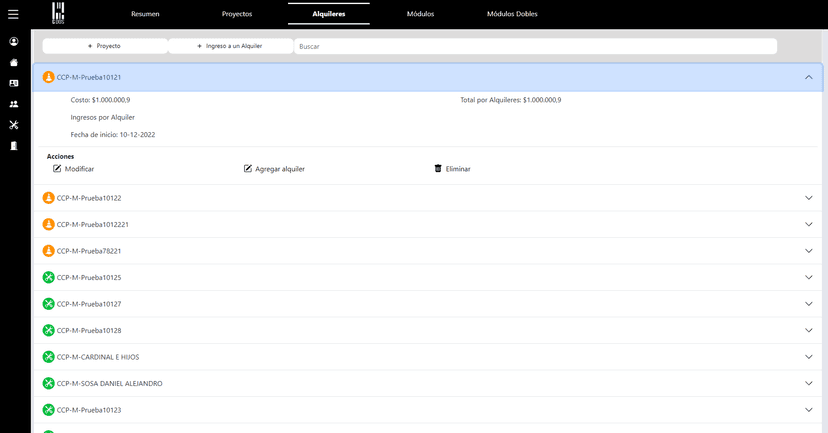Click the company logo in header
Image resolution: width=828 pixels, height=433 pixels.
click(x=58, y=13)
